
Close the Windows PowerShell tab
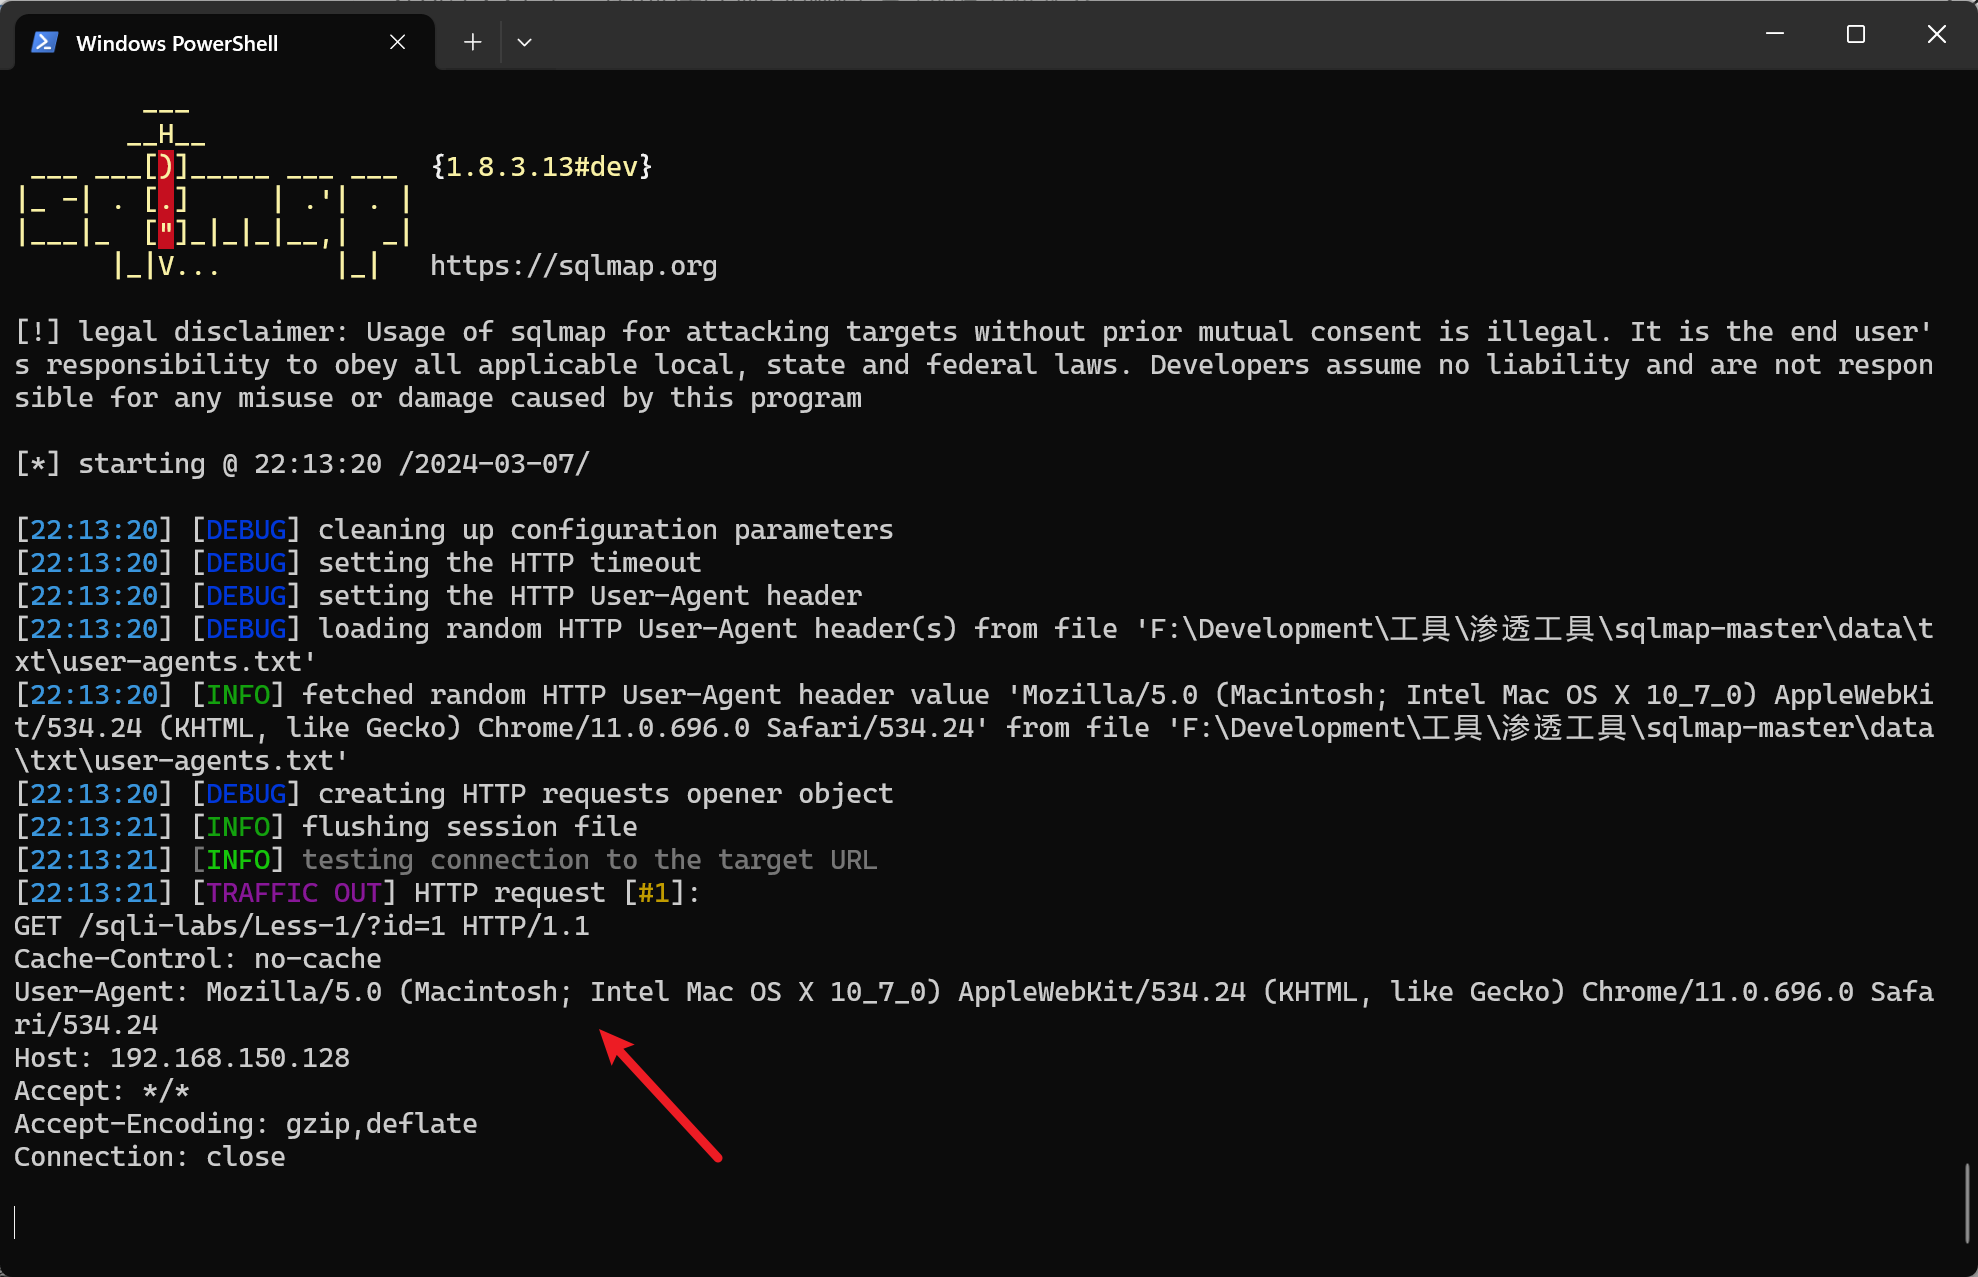click(x=397, y=42)
